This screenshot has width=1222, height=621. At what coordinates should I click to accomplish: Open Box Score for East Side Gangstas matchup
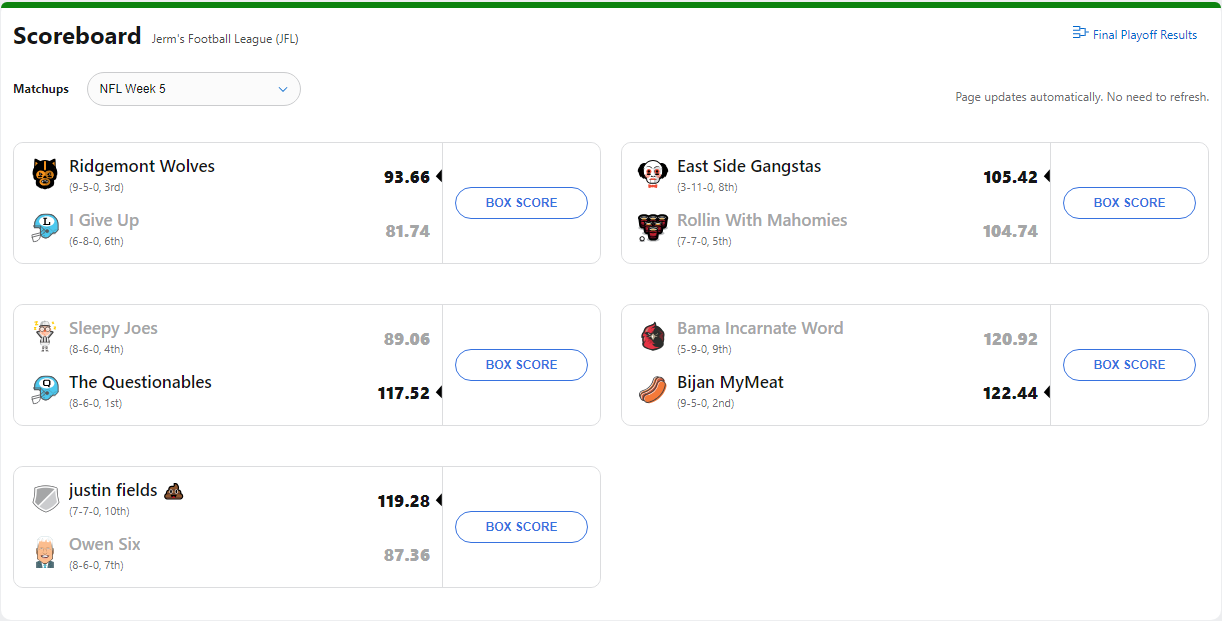point(1129,203)
